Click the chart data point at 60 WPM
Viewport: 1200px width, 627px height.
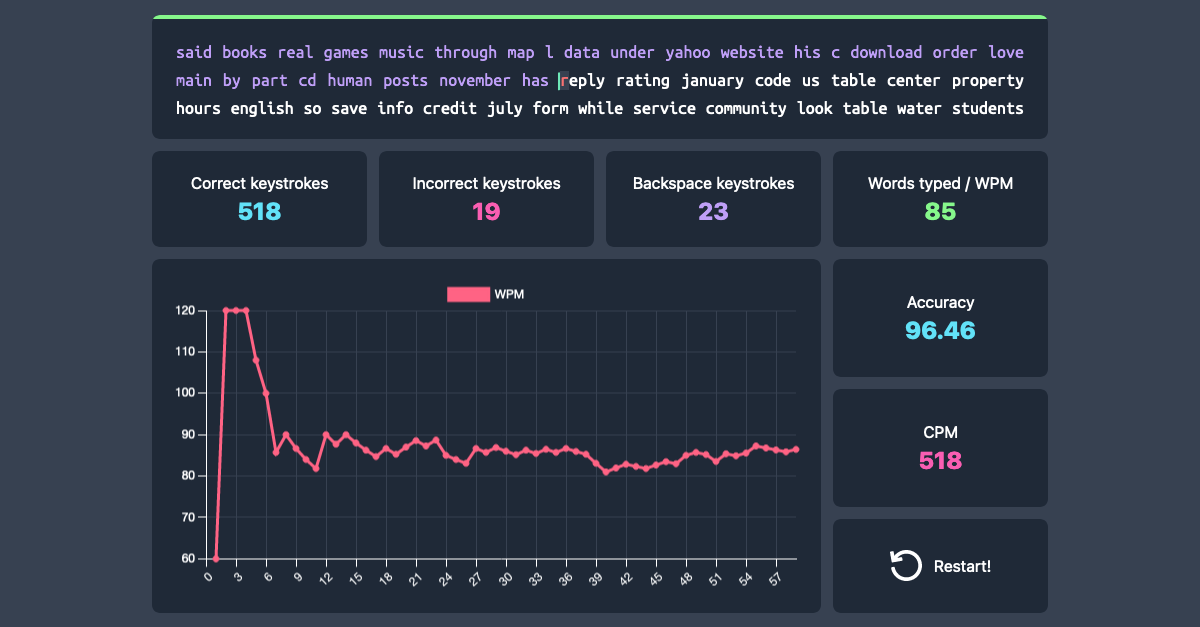[x=216, y=559]
